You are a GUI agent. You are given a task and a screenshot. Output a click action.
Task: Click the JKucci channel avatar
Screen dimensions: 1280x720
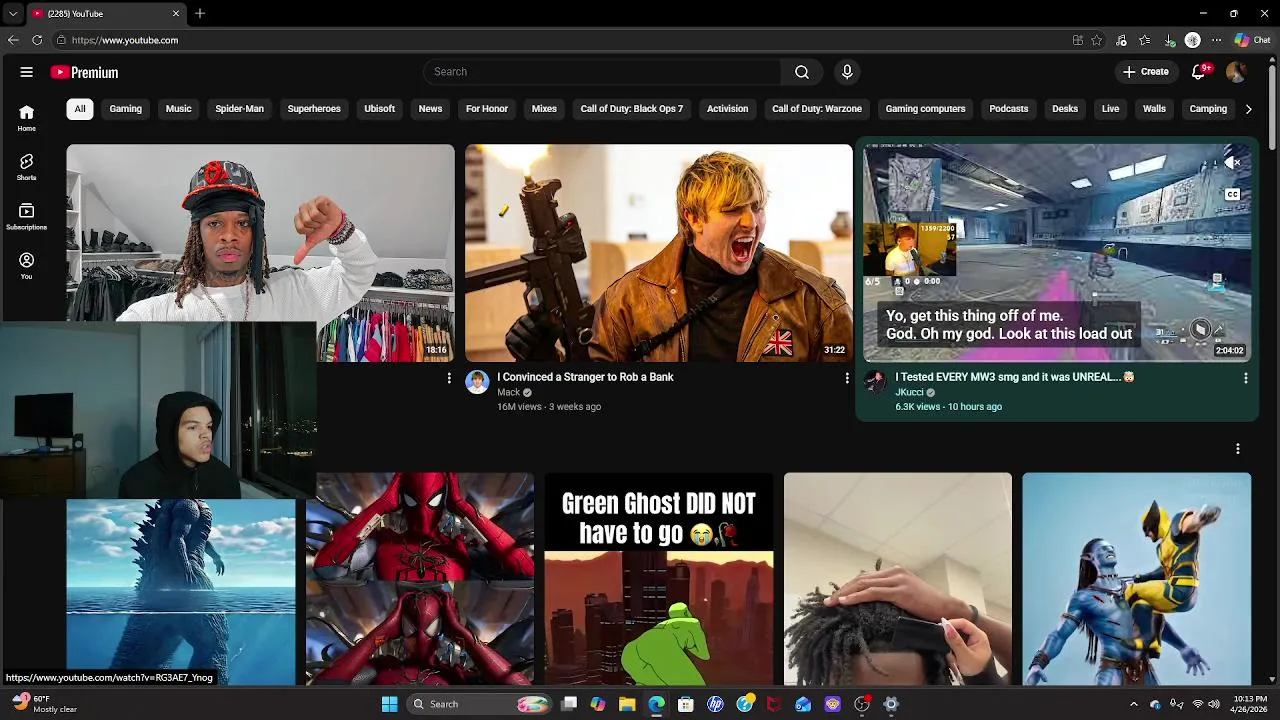tap(875, 383)
